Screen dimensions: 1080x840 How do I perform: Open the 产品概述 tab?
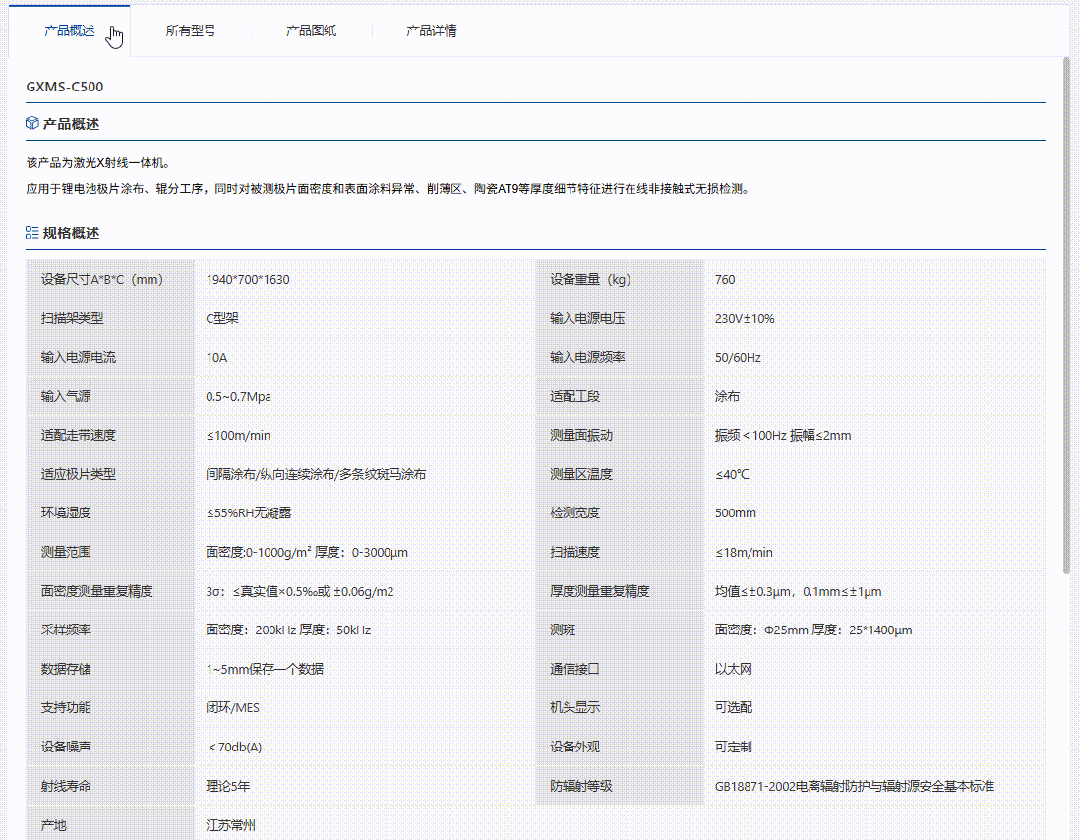tap(69, 30)
